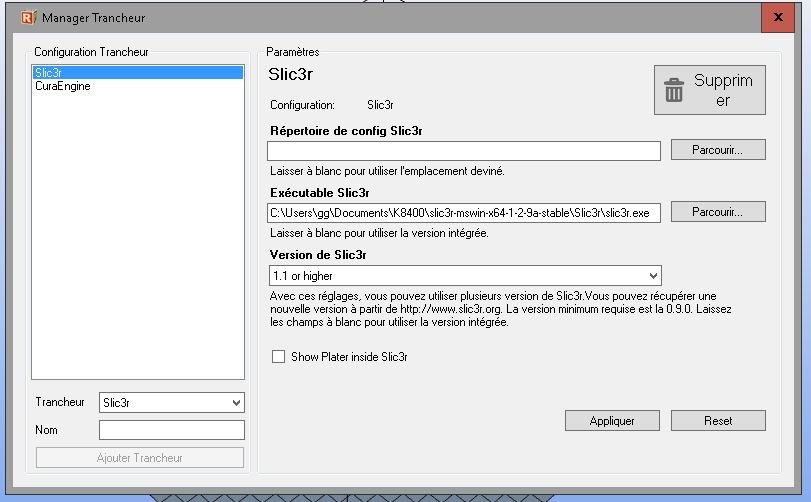Image resolution: width=811 pixels, height=502 pixels.
Task: Expand the Trancheur combo box
Action: tap(171, 402)
